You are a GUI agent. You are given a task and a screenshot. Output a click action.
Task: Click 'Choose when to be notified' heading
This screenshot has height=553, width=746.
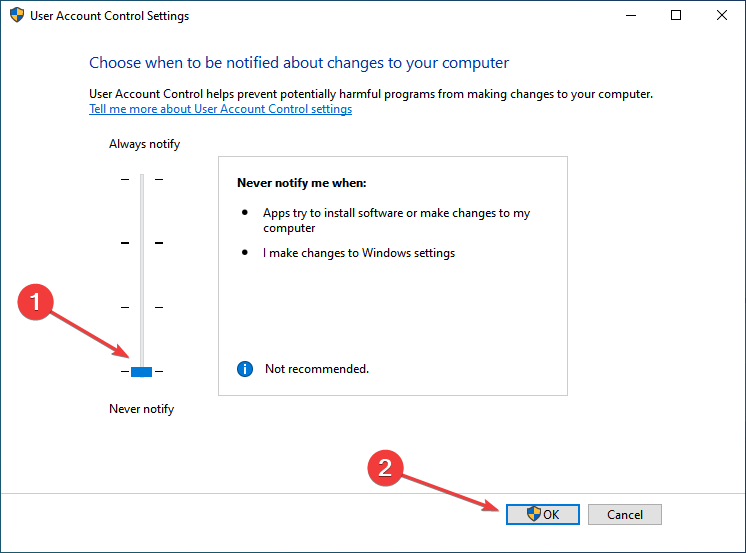coord(299,63)
